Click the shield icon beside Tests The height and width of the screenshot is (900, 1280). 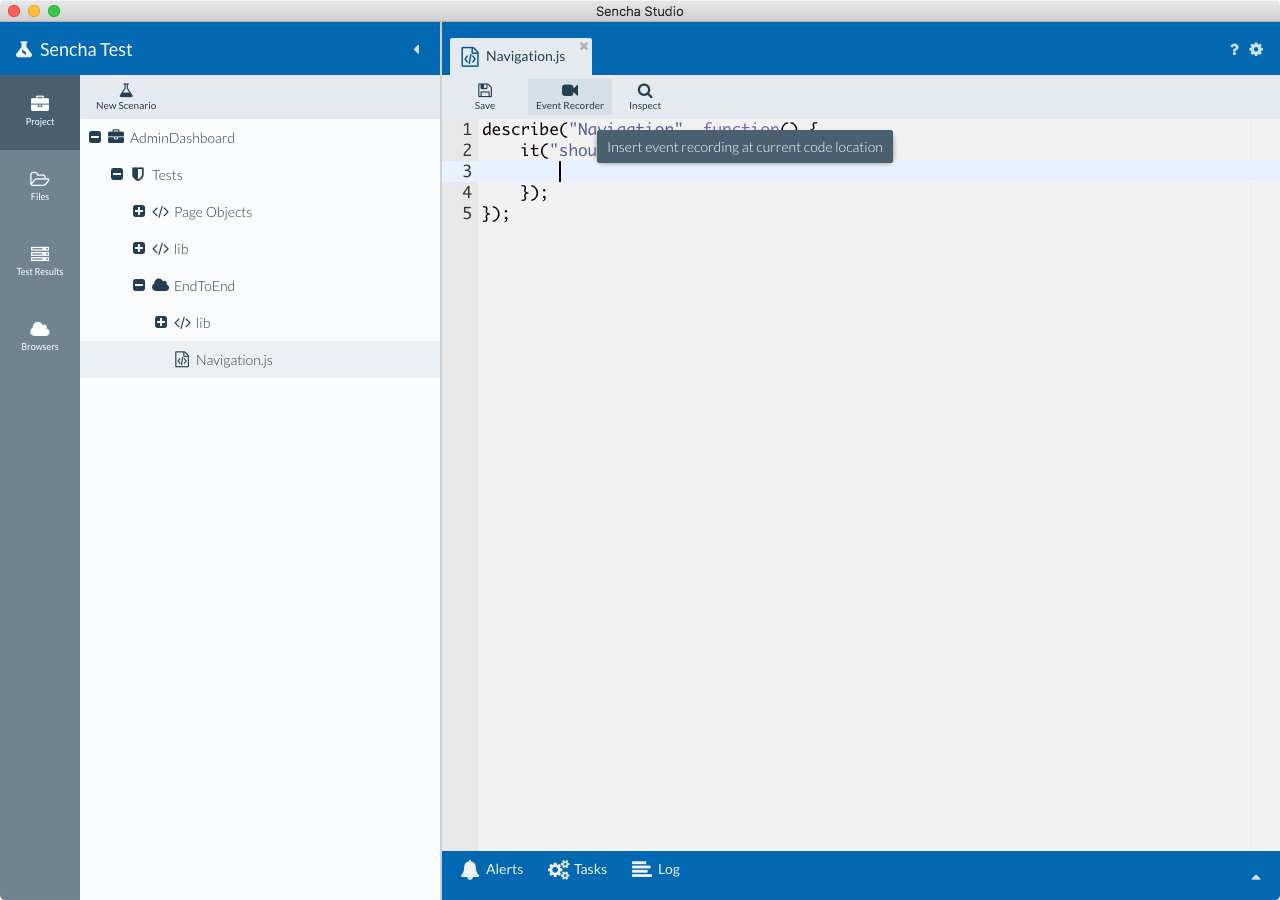tap(138, 174)
